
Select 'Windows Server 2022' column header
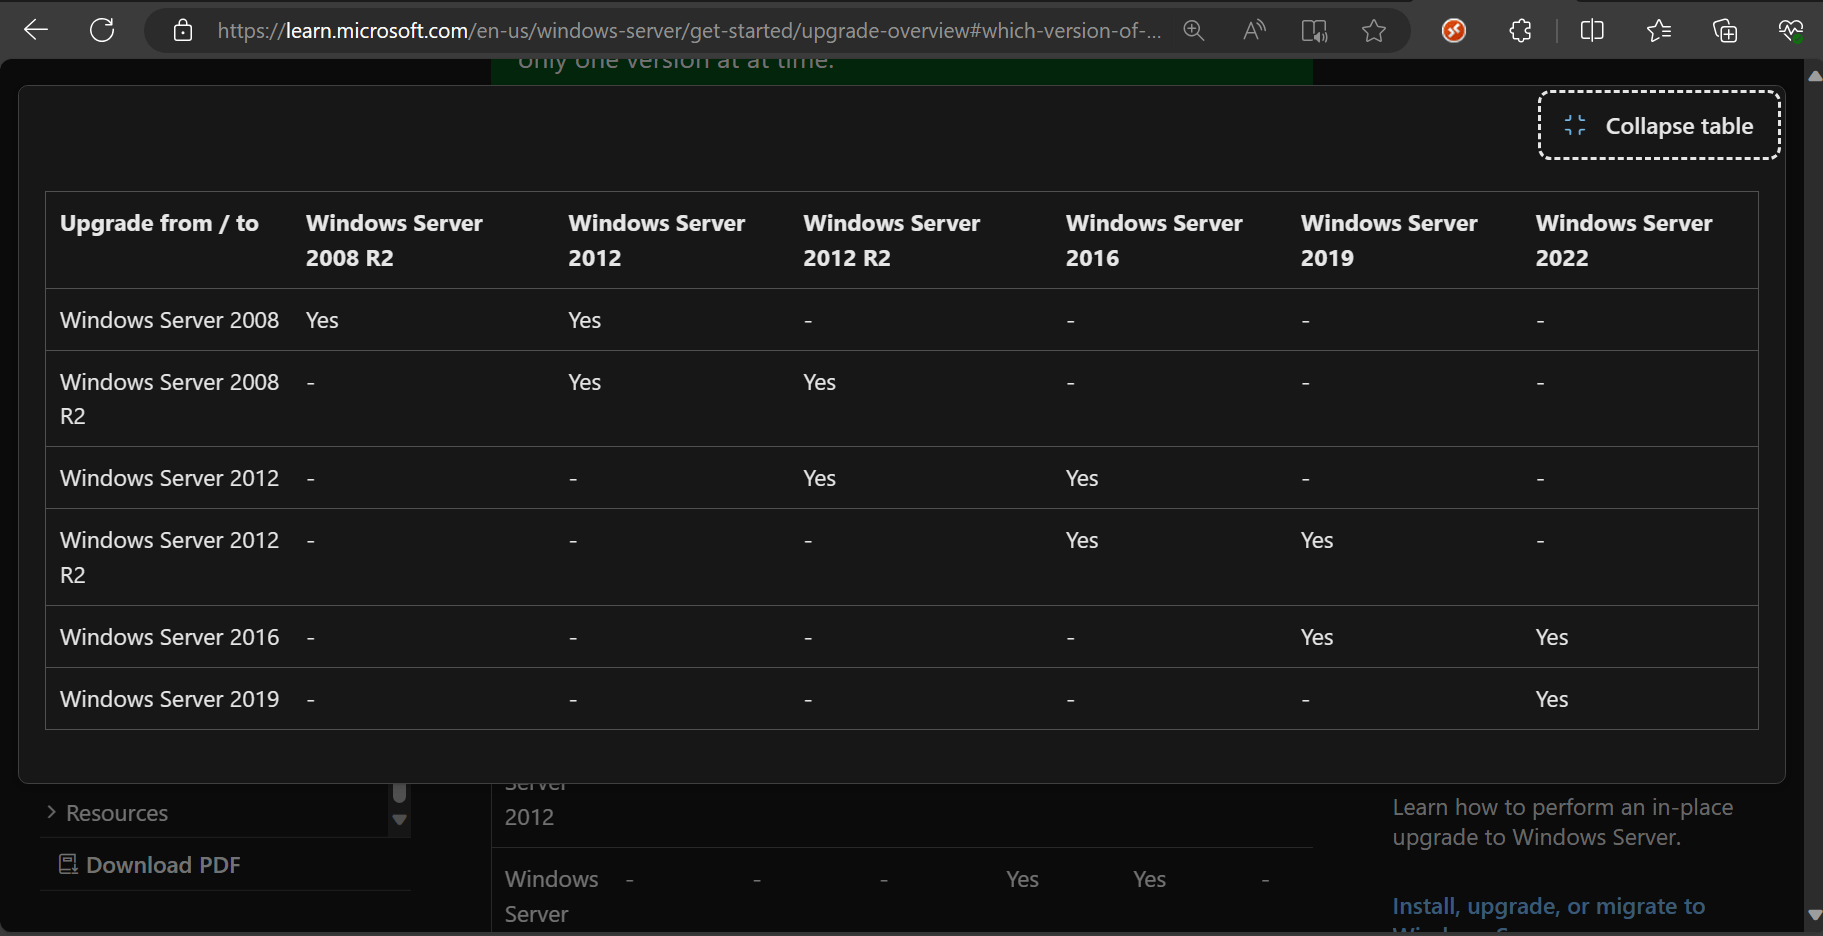pos(1624,240)
